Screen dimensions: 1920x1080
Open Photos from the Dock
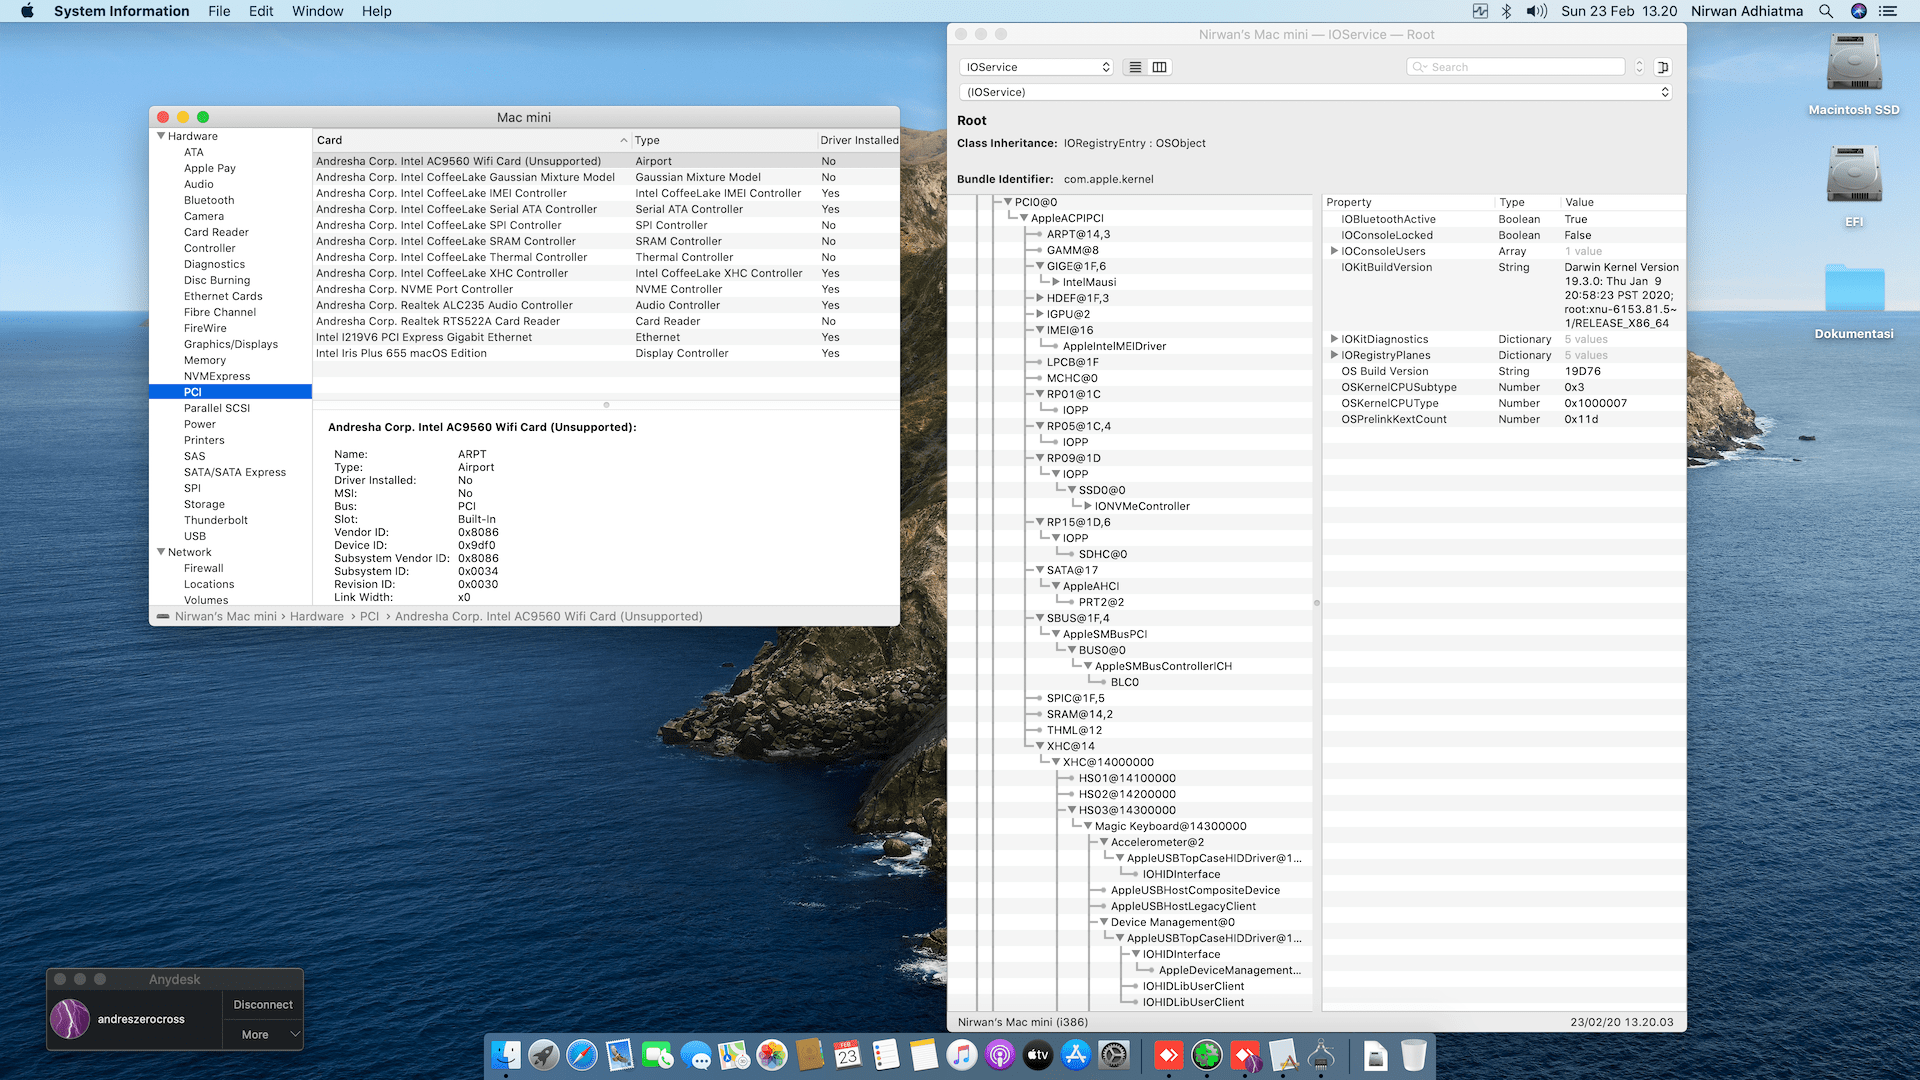pos(772,1055)
